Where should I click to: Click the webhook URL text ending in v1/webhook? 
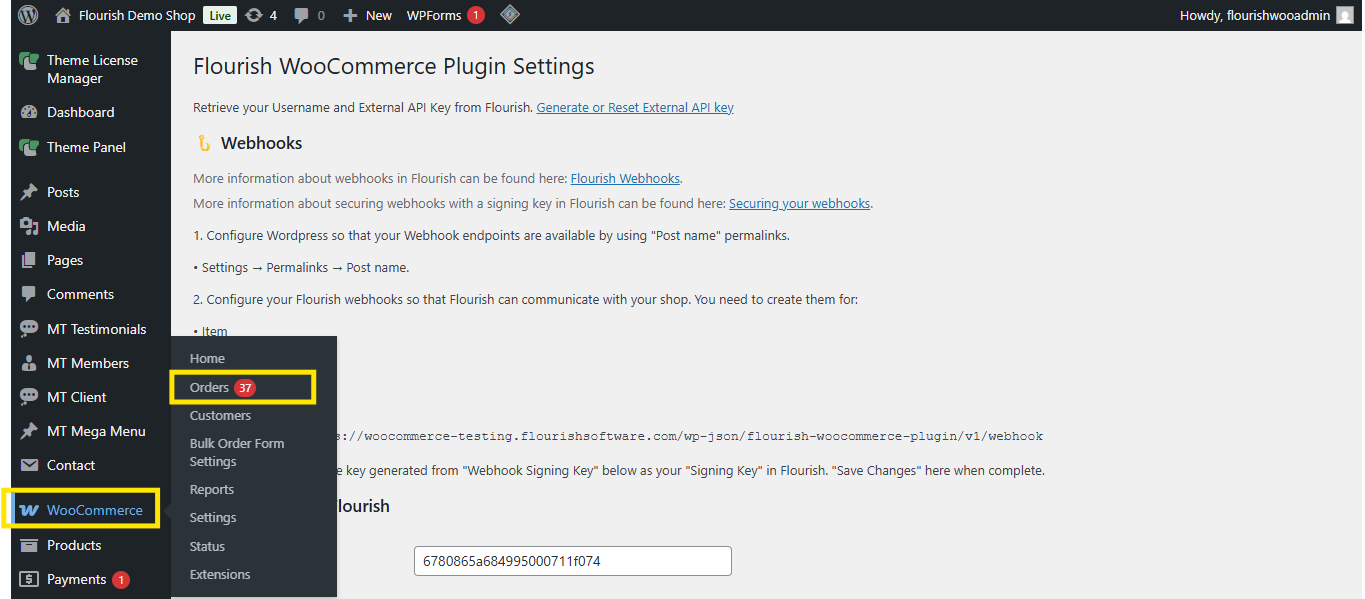point(690,436)
